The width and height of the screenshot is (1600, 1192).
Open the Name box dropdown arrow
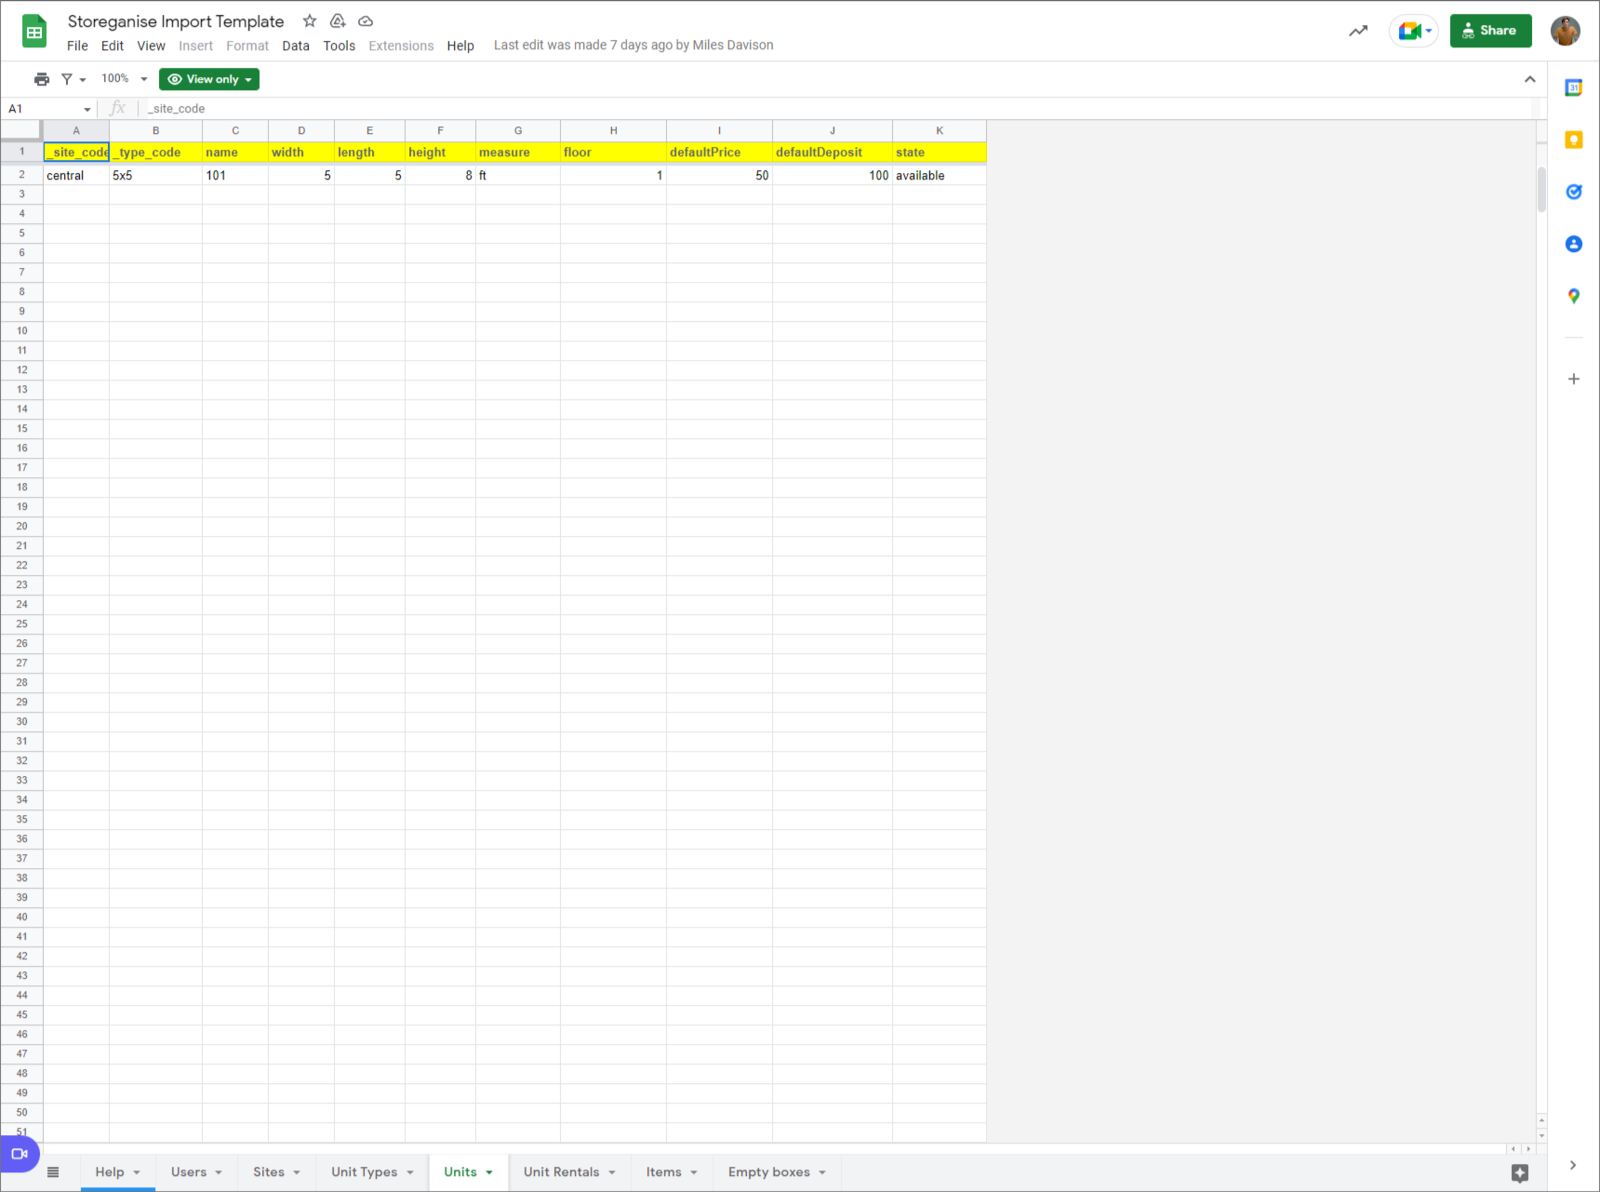coord(87,109)
